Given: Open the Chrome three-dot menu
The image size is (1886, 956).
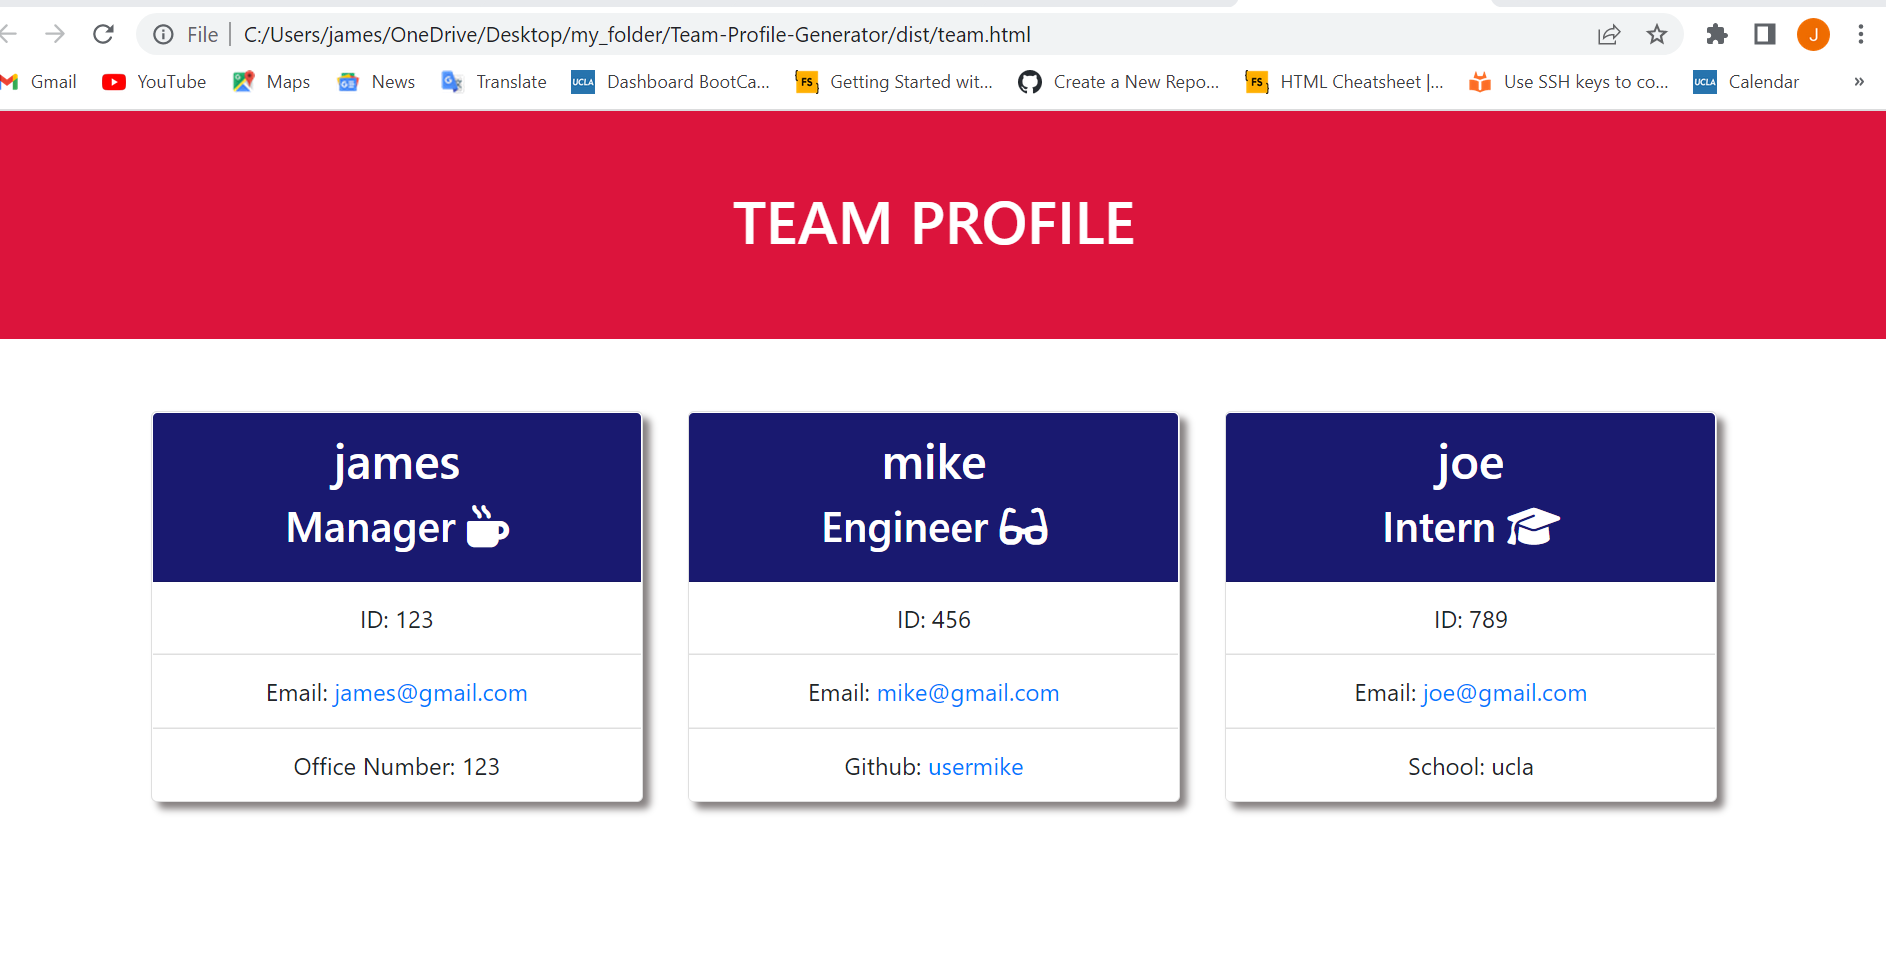Looking at the screenshot, I should pos(1860,34).
